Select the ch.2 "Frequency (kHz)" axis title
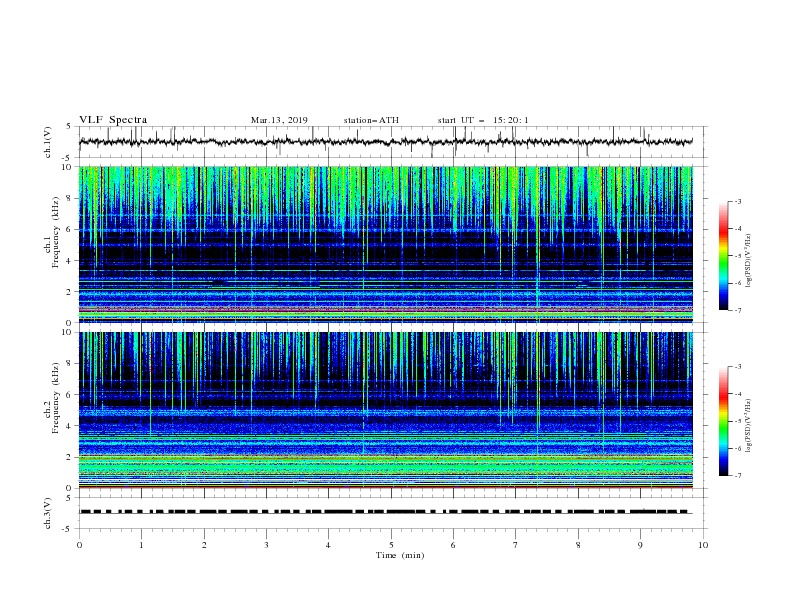792x612 pixels. pos(56,398)
